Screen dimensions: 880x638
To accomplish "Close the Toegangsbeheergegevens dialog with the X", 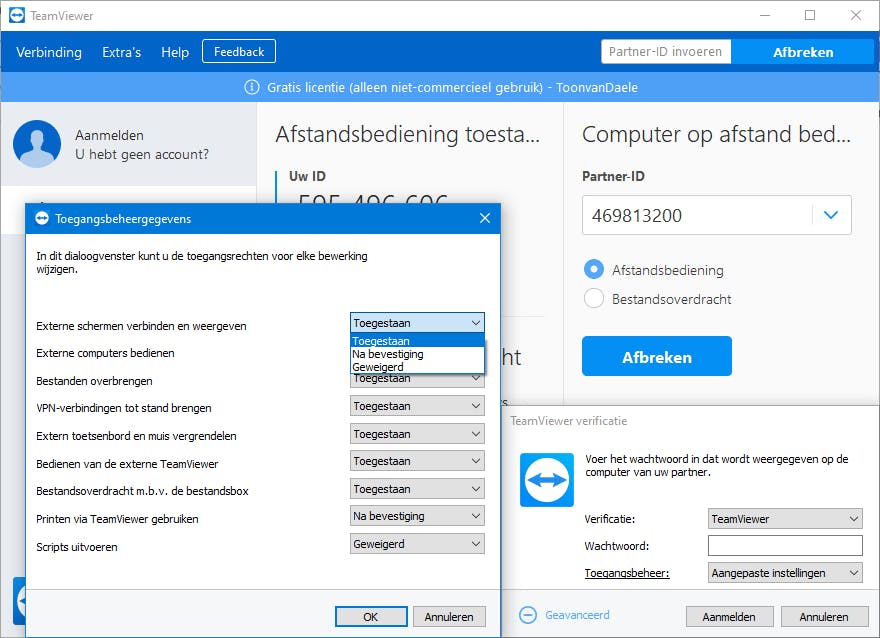I will point(485,218).
